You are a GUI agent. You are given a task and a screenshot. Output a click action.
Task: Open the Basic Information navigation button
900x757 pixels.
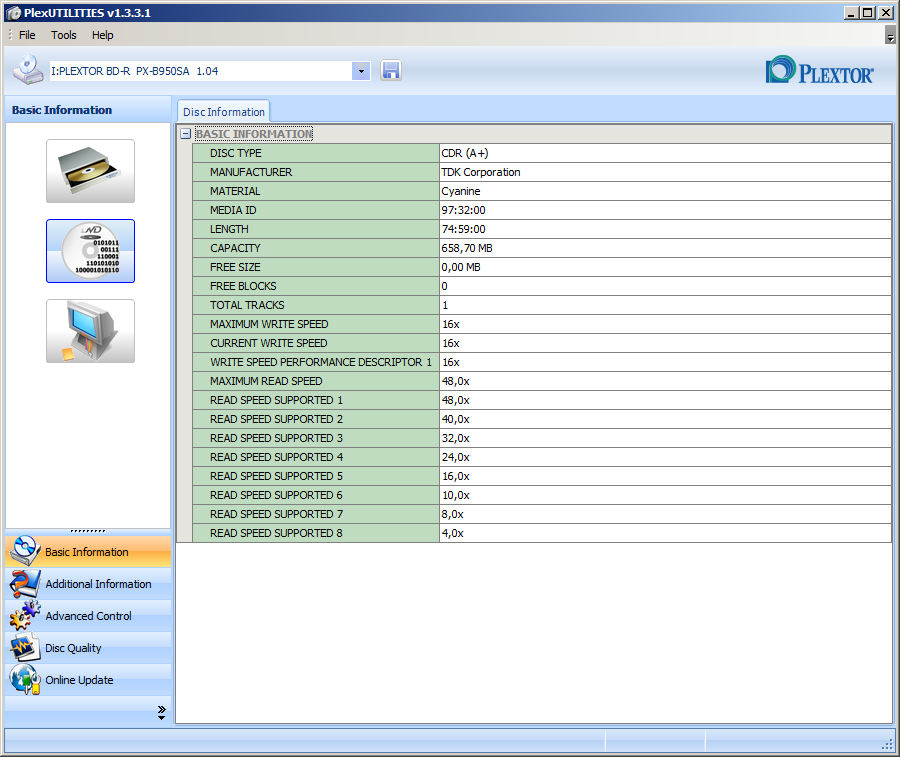tap(88, 552)
